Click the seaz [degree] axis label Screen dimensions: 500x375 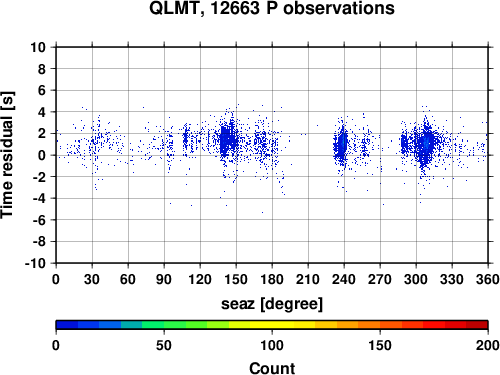point(272,304)
